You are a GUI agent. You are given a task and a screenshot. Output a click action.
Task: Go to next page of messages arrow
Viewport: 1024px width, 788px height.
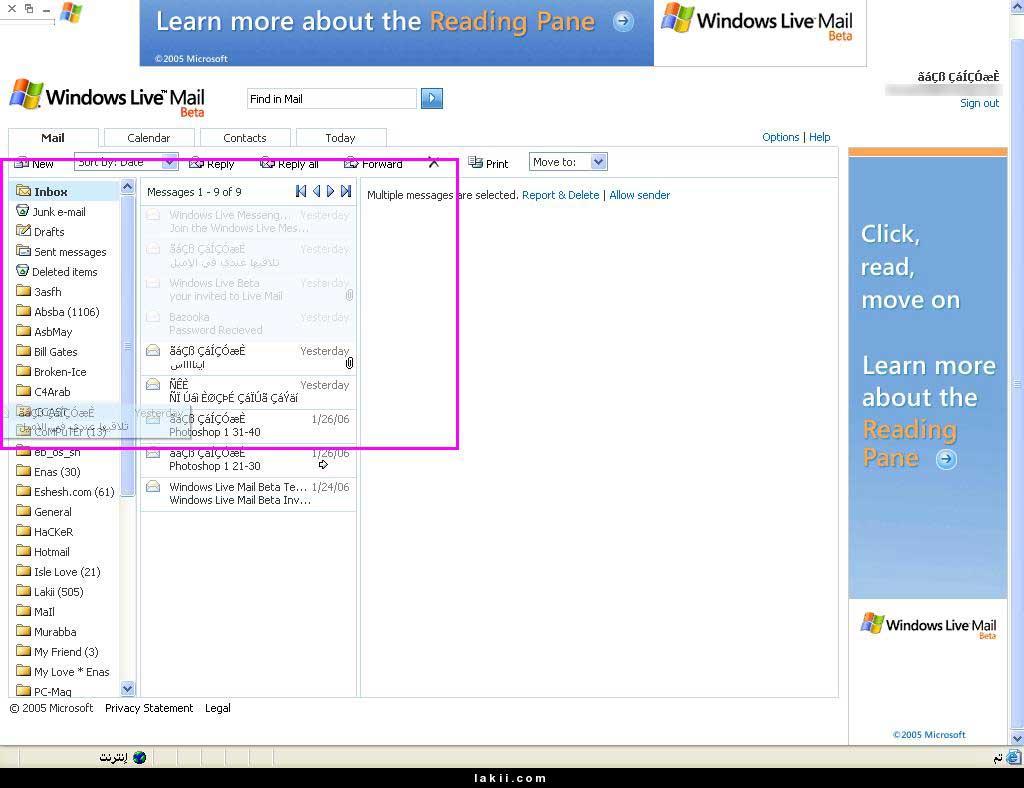(330, 191)
